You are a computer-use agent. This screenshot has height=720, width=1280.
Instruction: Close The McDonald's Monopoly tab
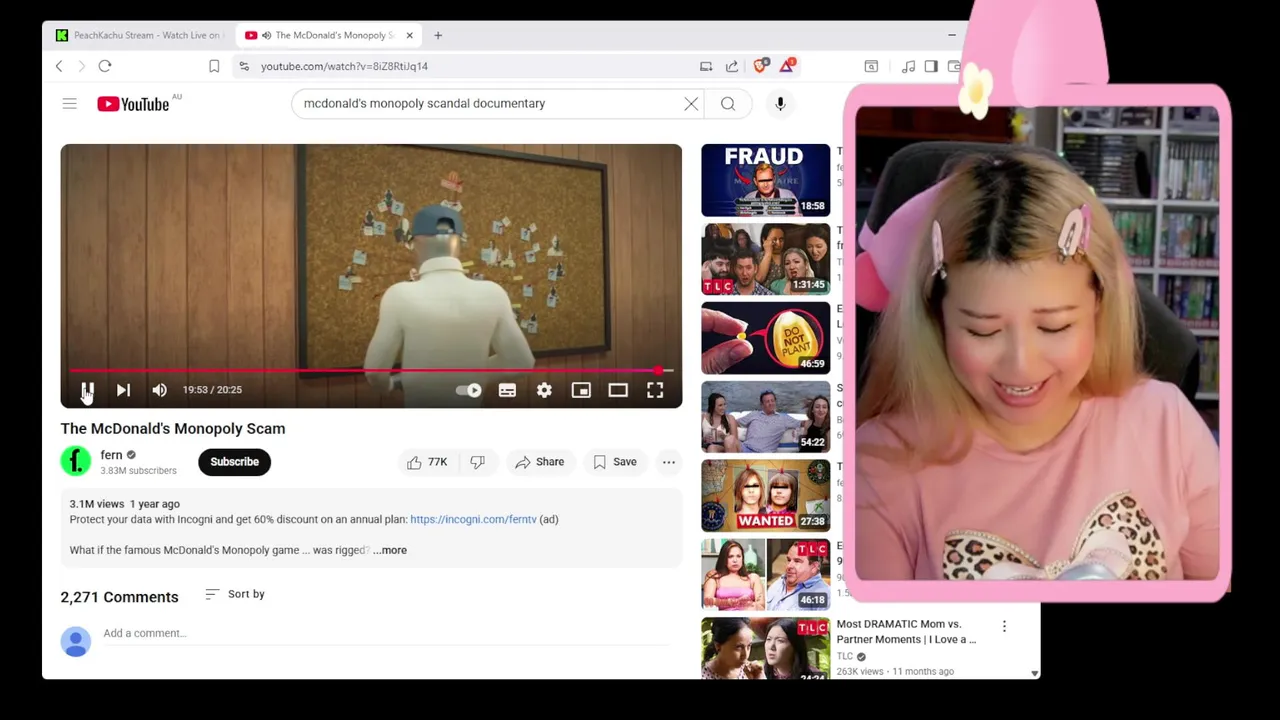409,35
